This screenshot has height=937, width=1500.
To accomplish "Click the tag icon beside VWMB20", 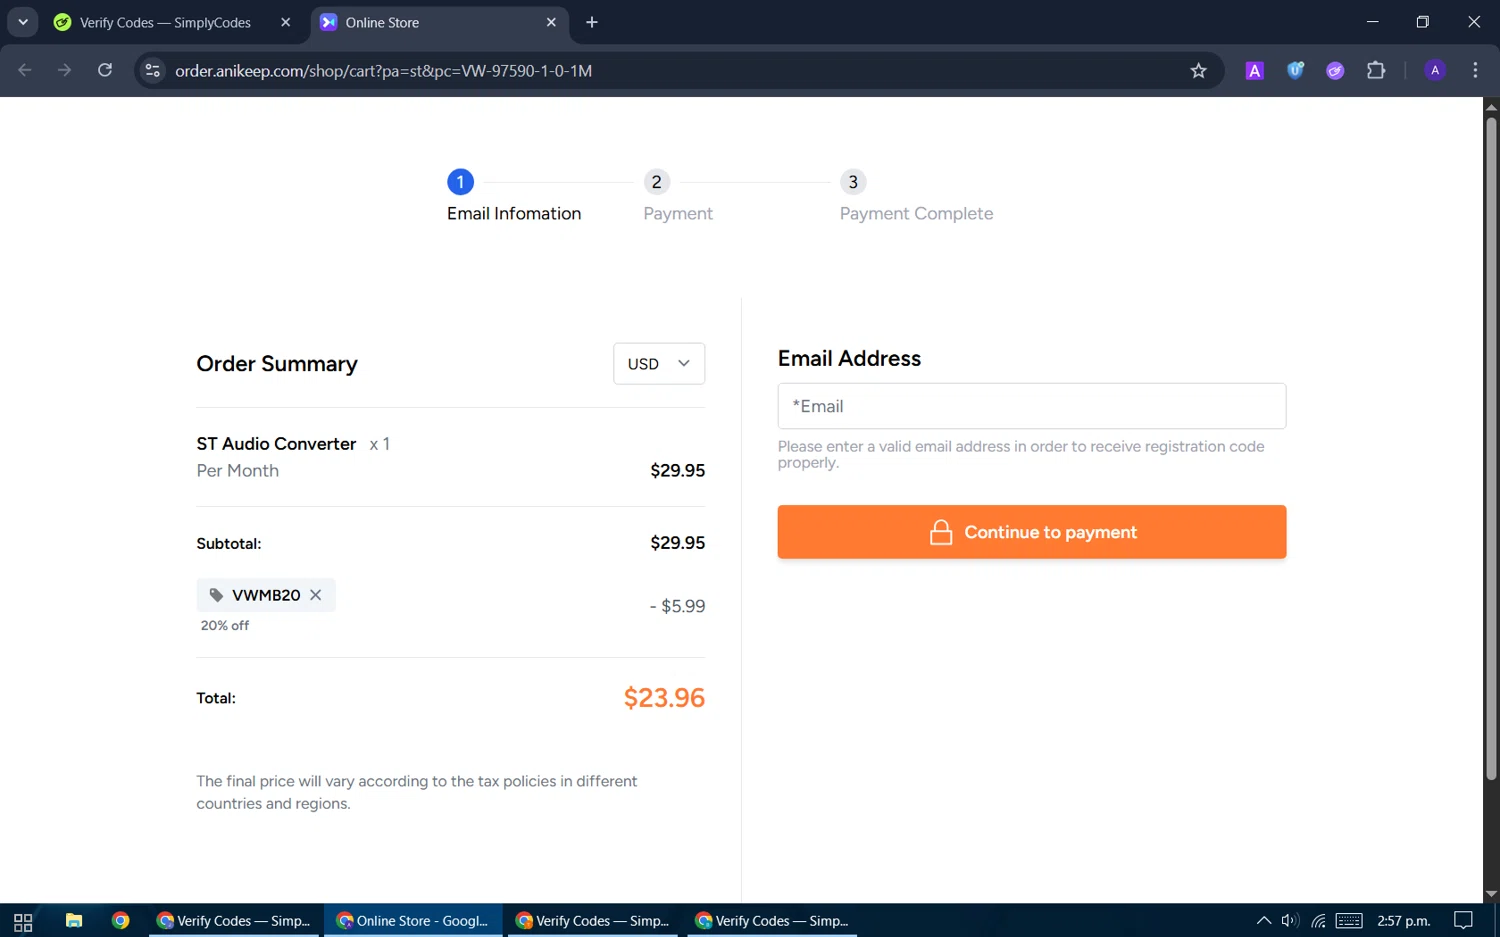I will pyautogui.click(x=216, y=595).
